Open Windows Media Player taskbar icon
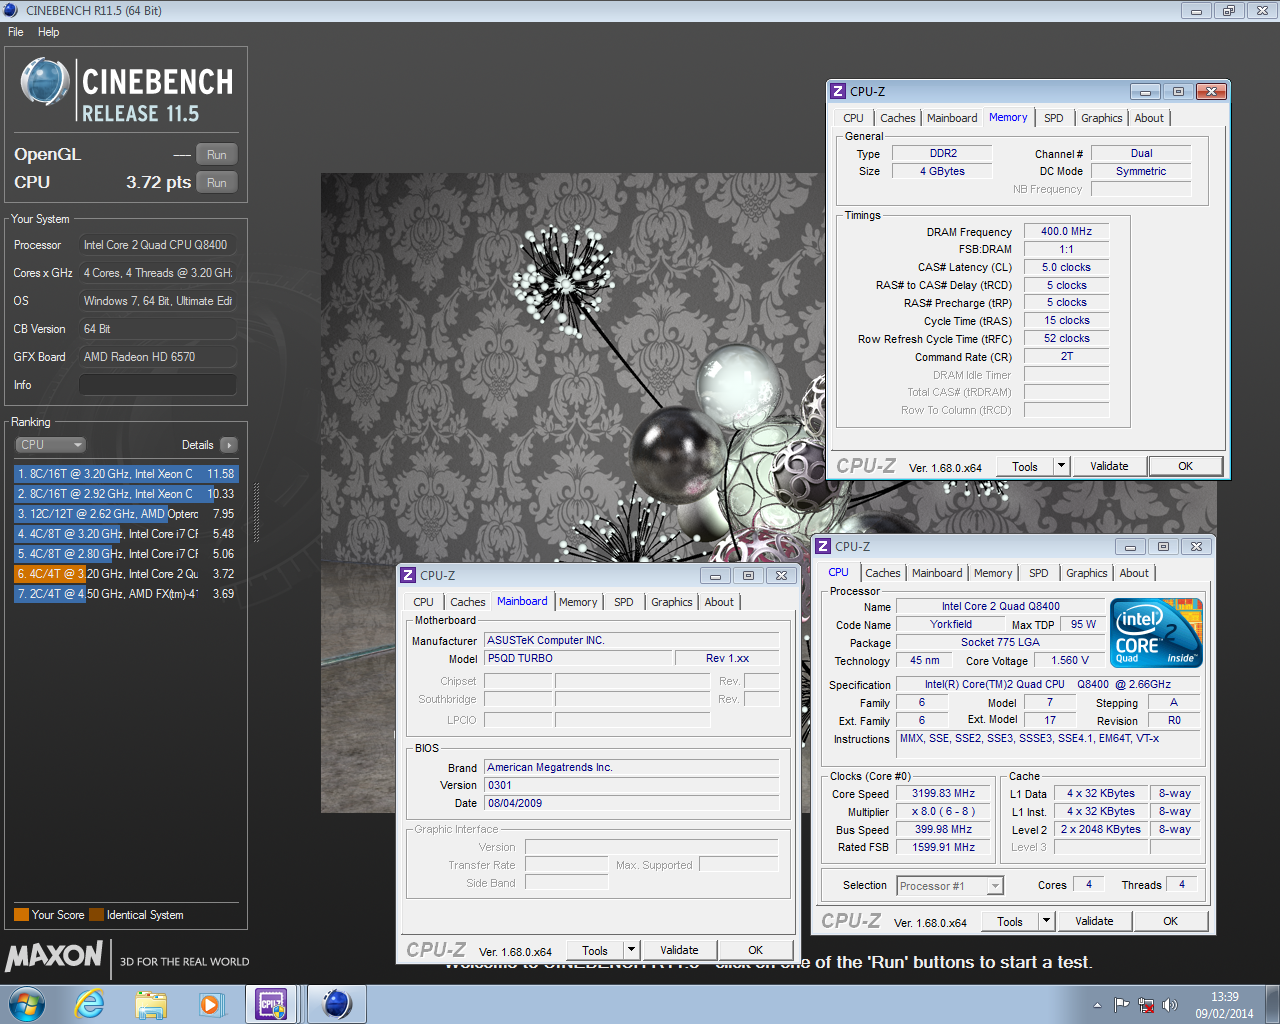The height and width of the screenshot is (1024, 1280). coord(211,1004)
